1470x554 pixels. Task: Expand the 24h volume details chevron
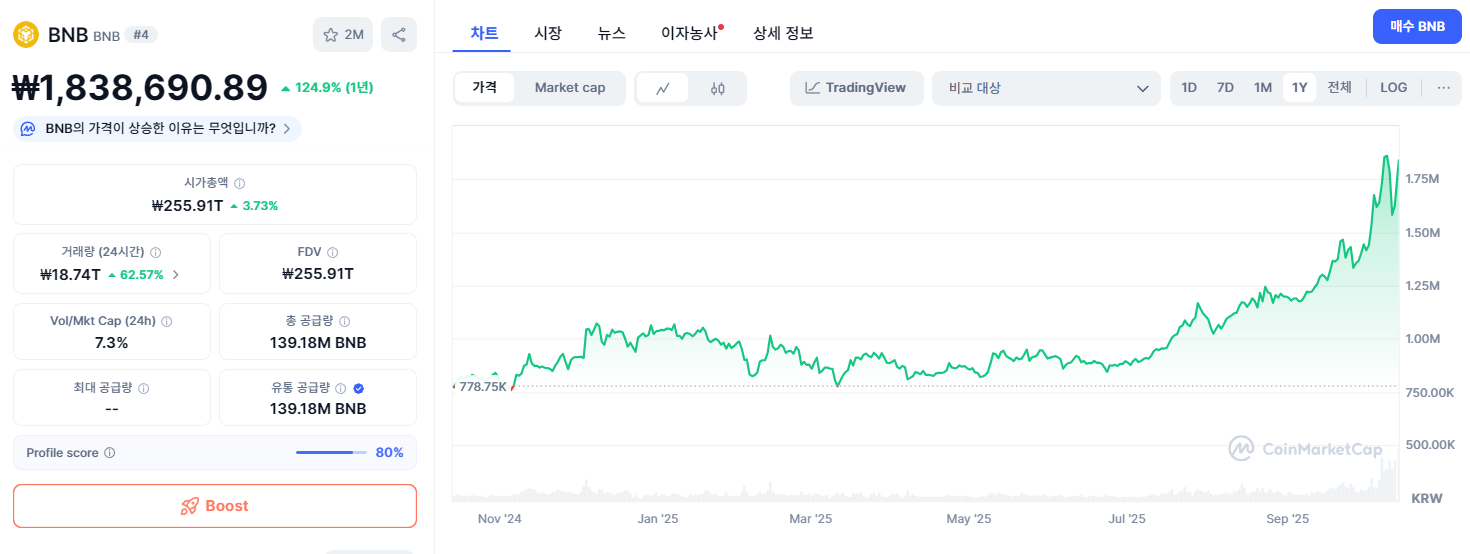176,275
